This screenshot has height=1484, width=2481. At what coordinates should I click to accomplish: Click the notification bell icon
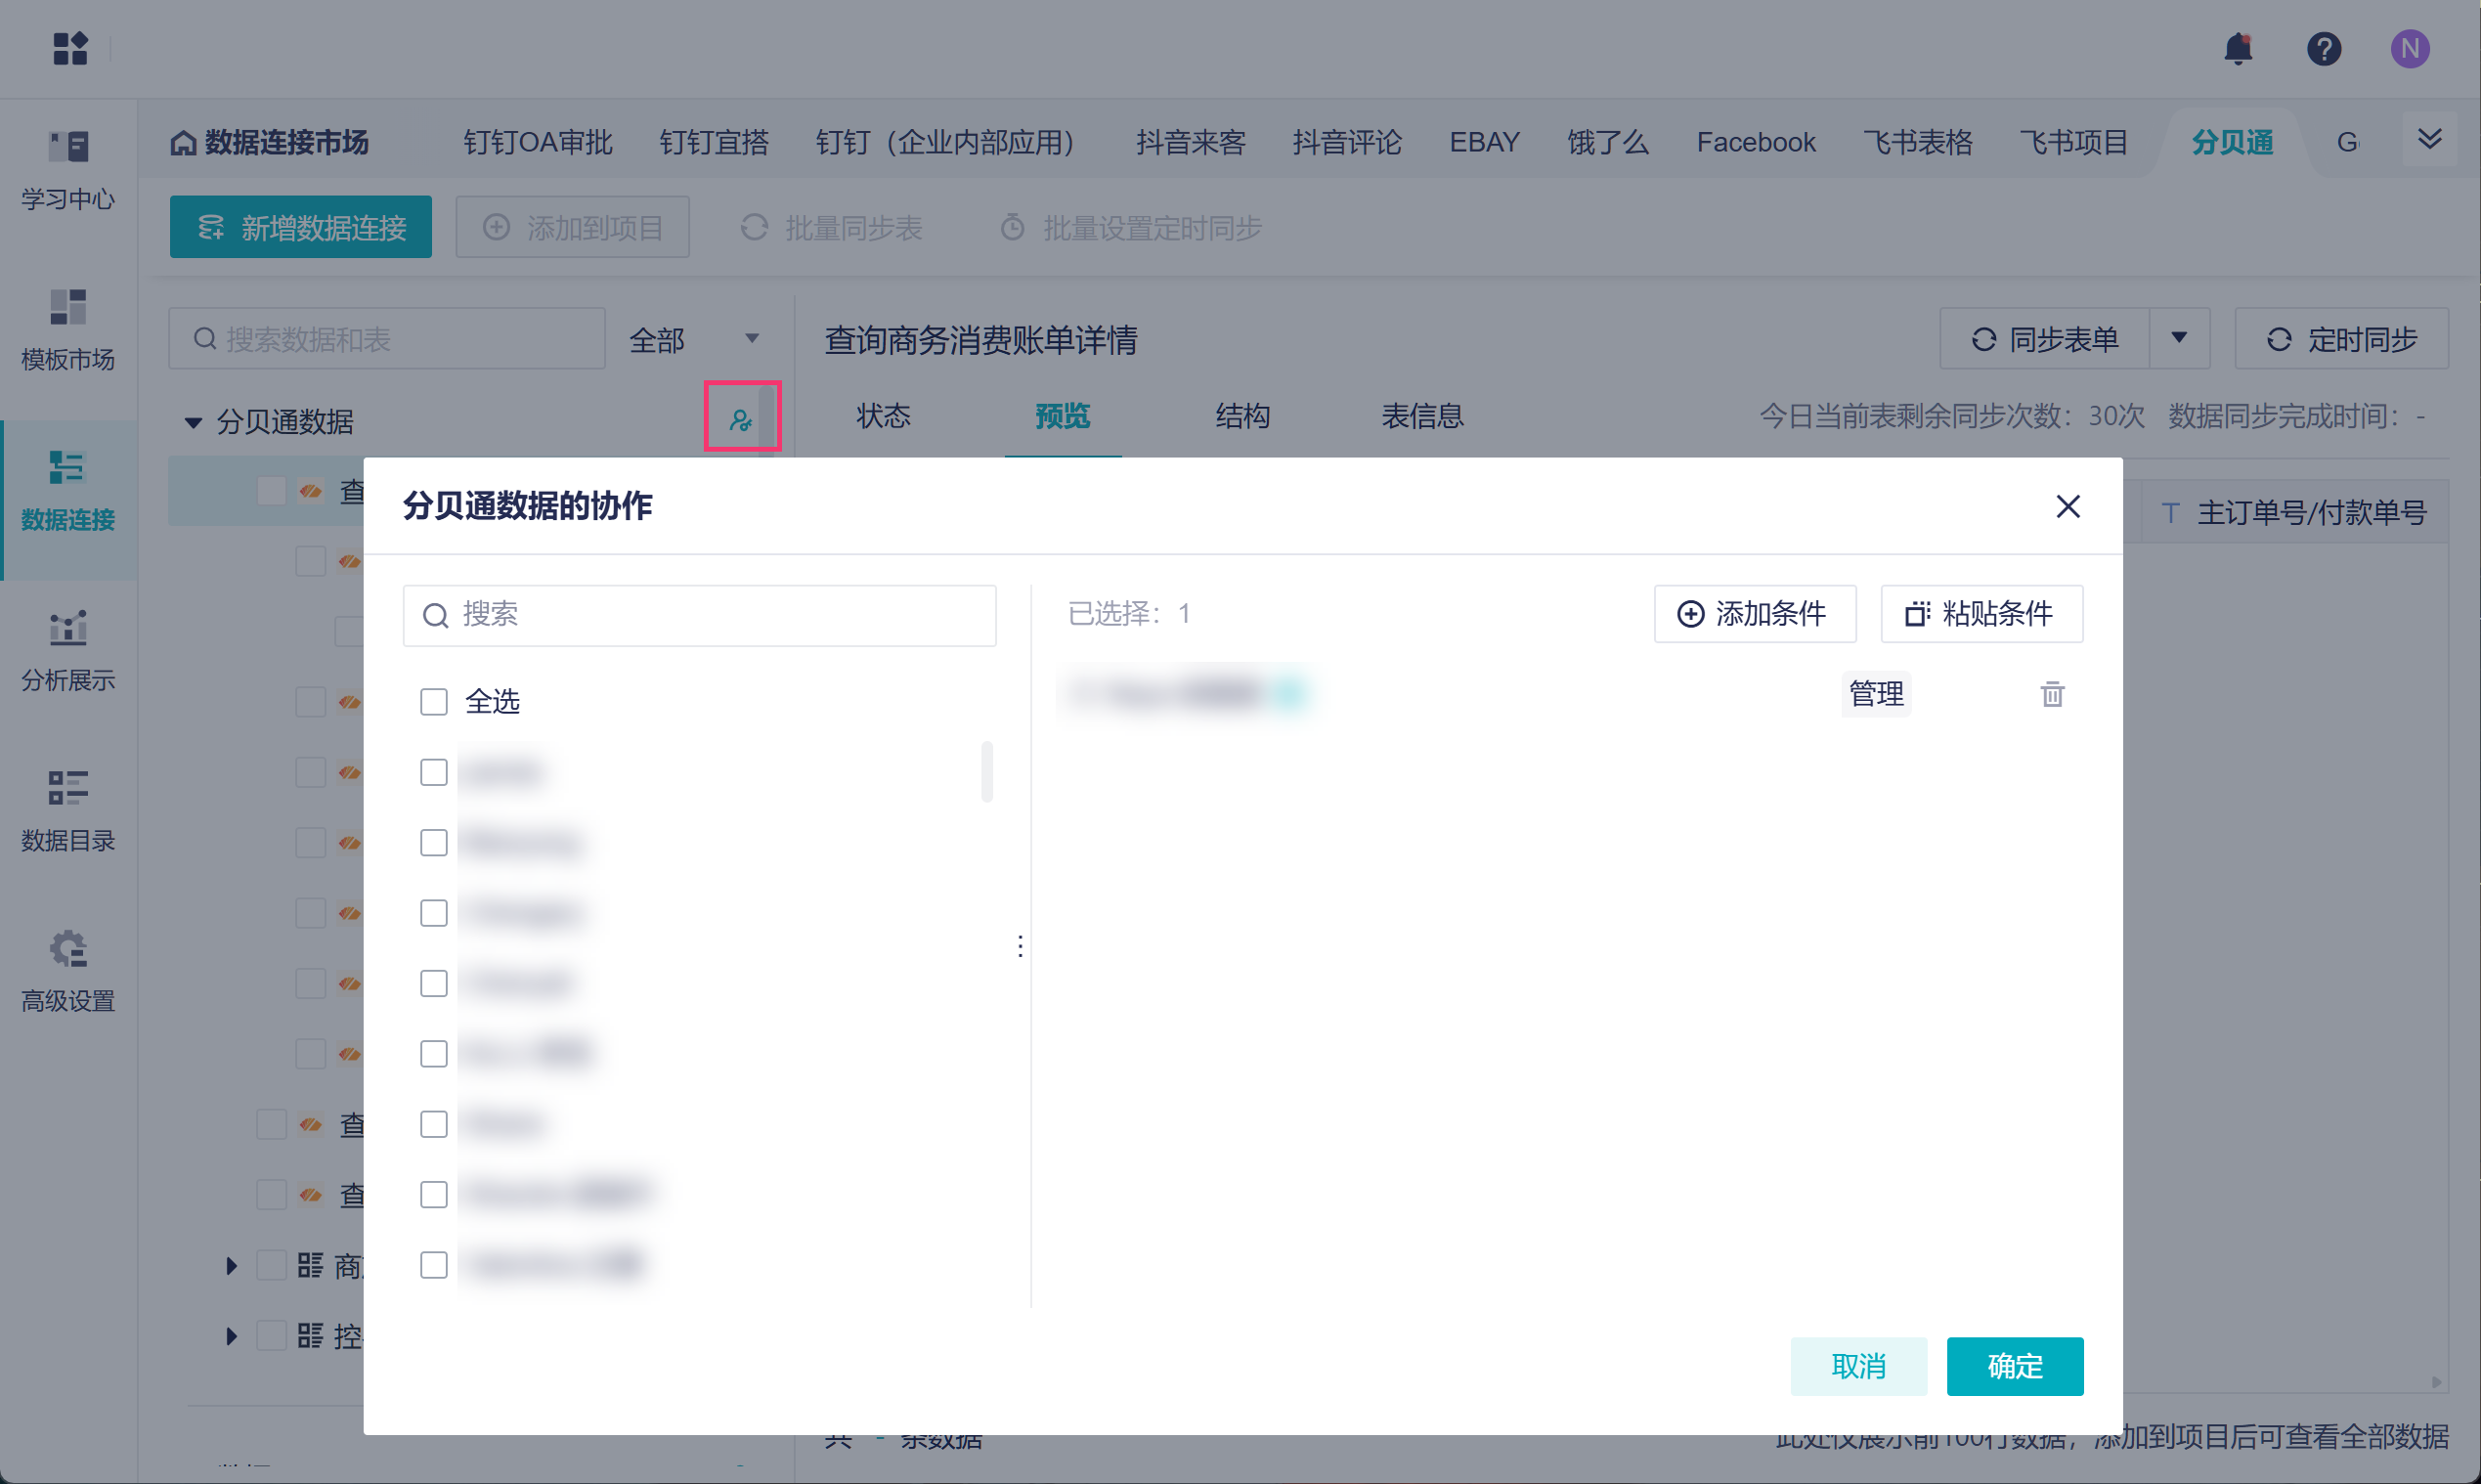click(2238, 48)
